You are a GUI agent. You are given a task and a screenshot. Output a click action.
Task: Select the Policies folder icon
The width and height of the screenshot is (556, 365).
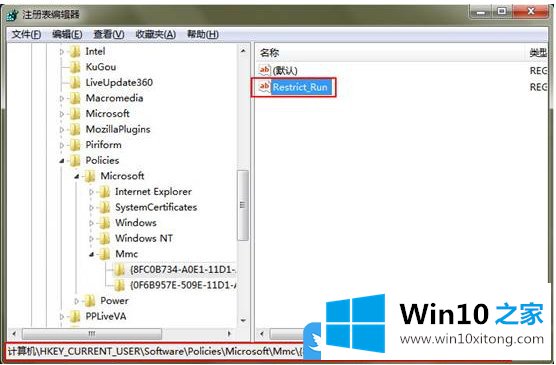[75, 161]
